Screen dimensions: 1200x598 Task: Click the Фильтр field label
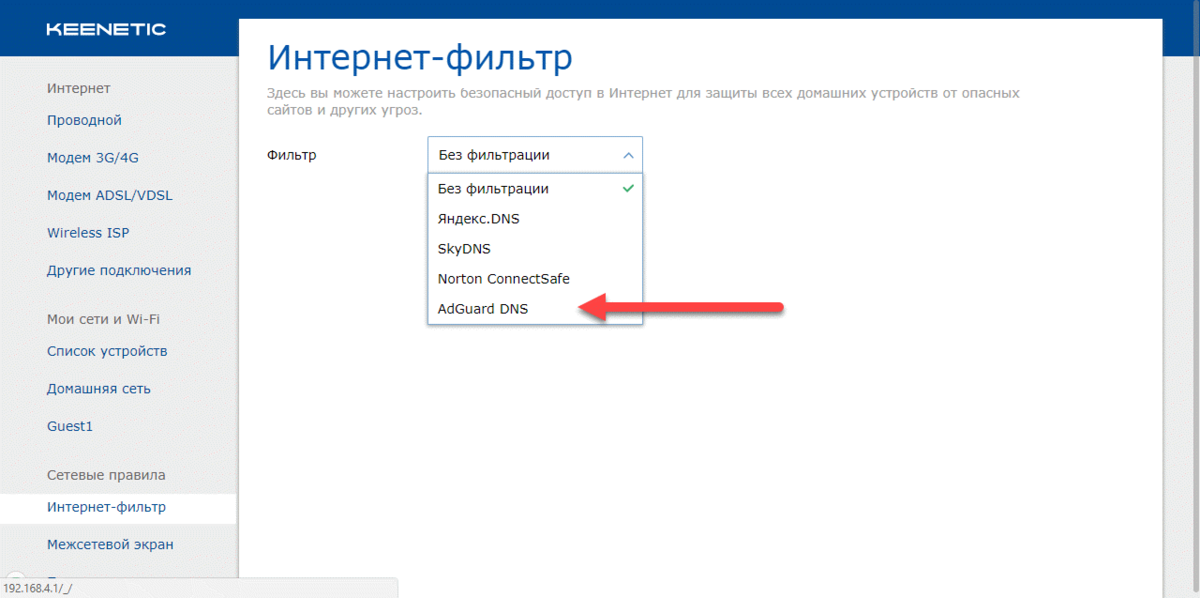point(292,155)
